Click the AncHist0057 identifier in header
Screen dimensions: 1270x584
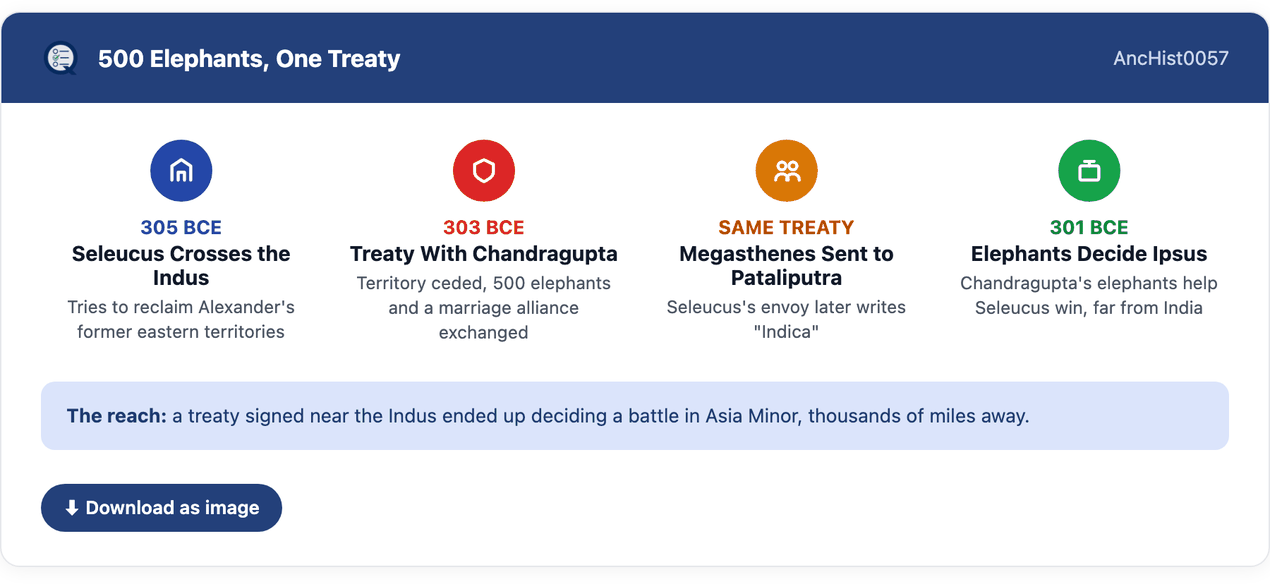(x=1171, y=58)
